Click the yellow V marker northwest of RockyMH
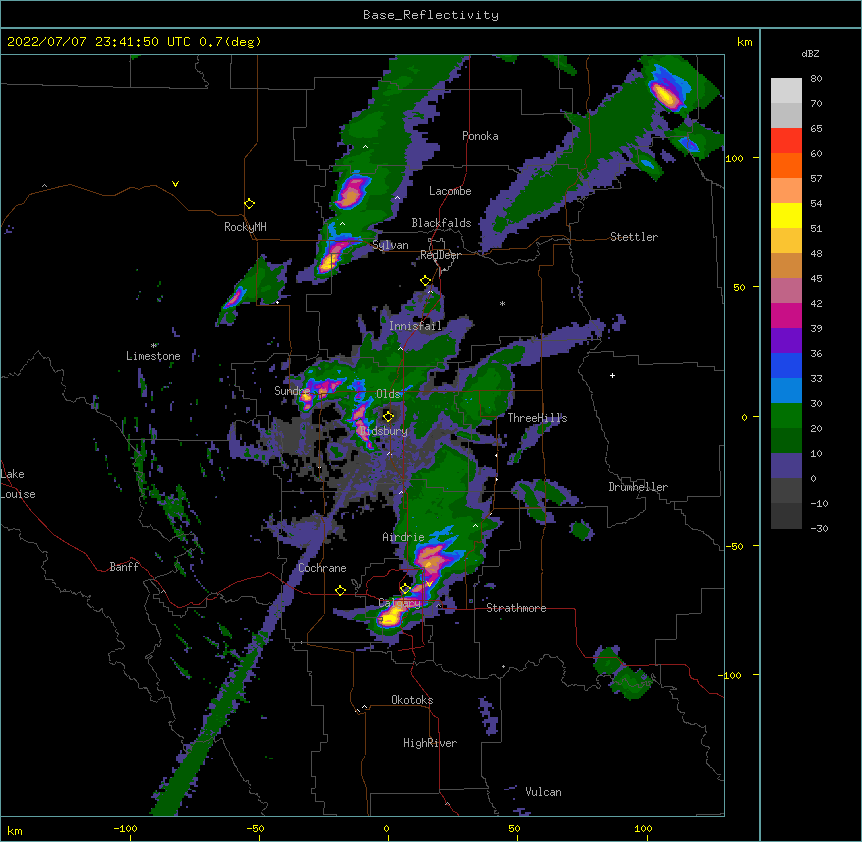862x842 pixels. tap(175, 184)
